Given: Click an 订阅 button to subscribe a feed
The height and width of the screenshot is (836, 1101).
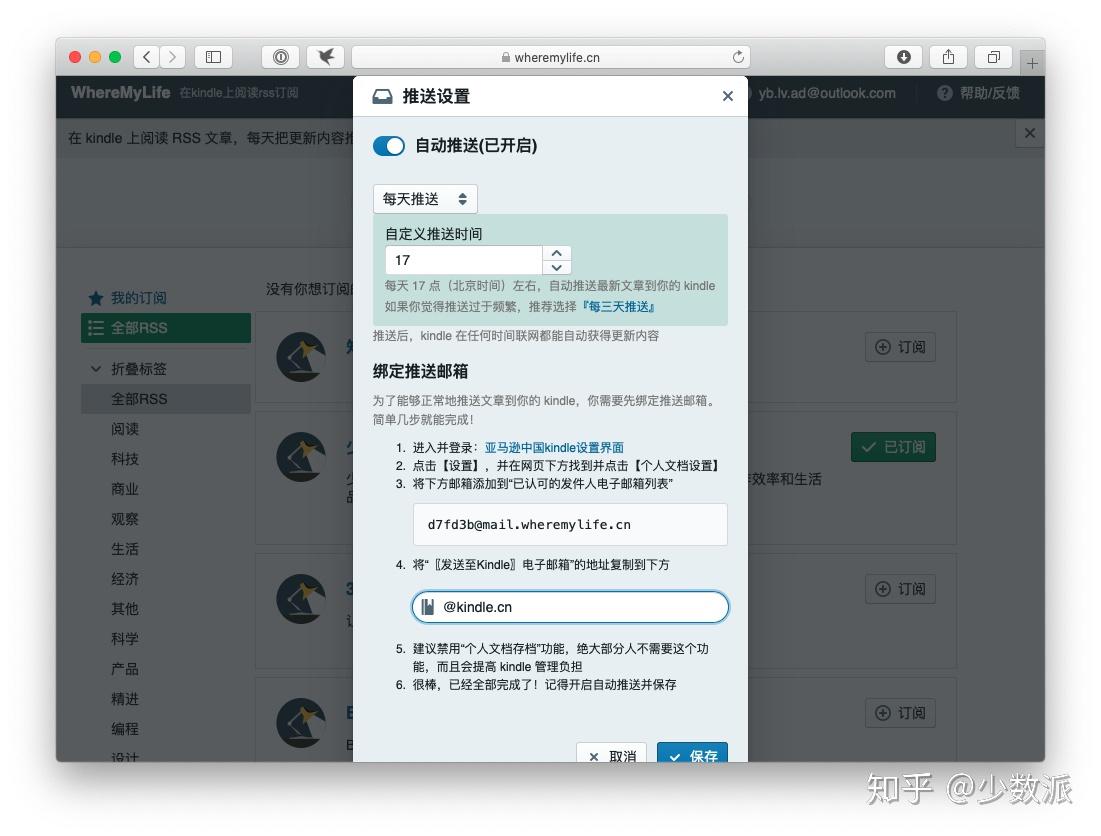Looking at the screenshot, I should point(899,347).
